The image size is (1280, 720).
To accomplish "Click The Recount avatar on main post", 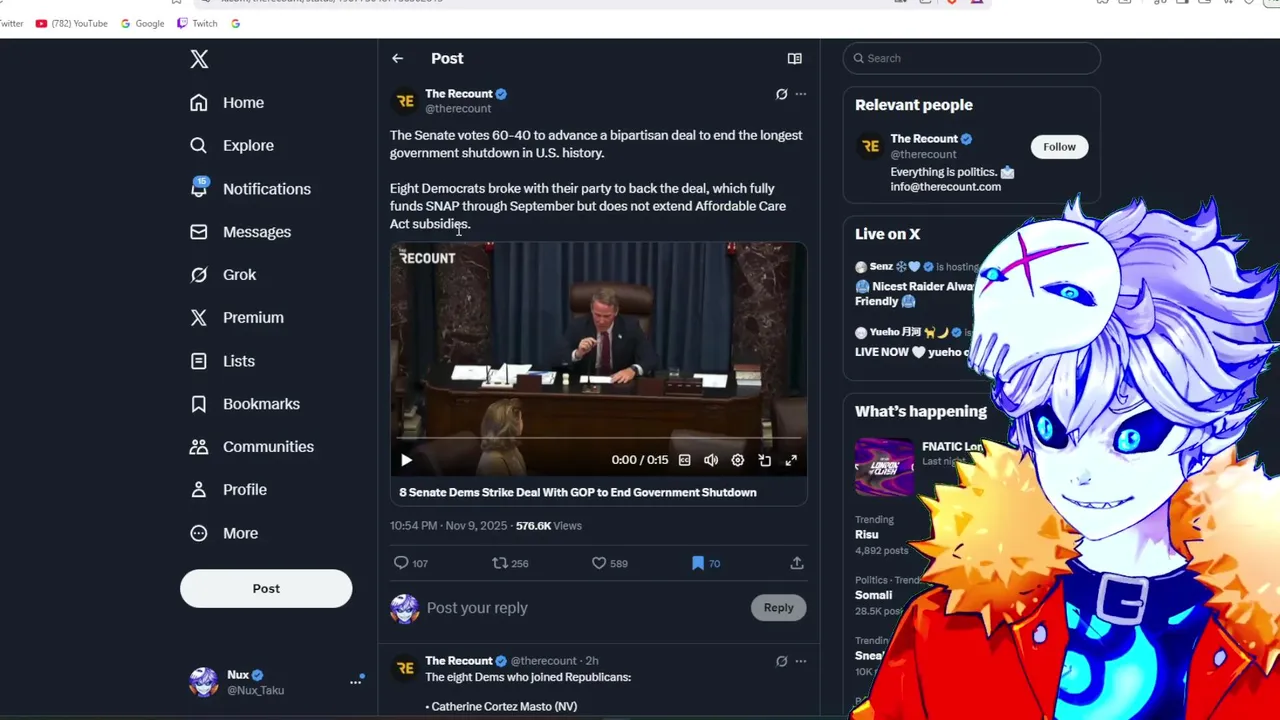I will [405, 101].
